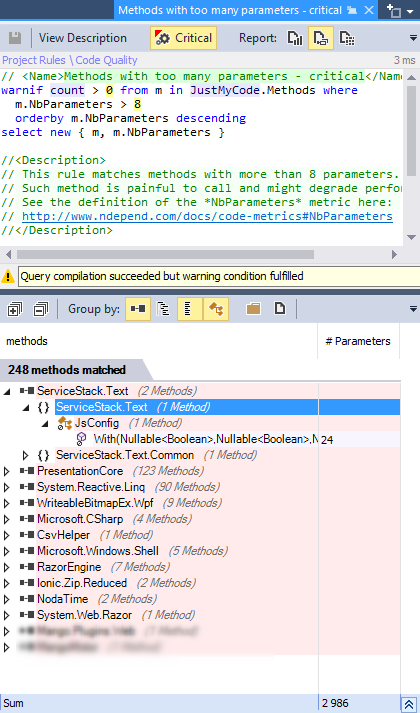The width and height of the screenshot is (420, 713).
Task: Click code editor scroll down arrow
Action: pyautogui.click(x=411, y=237)
